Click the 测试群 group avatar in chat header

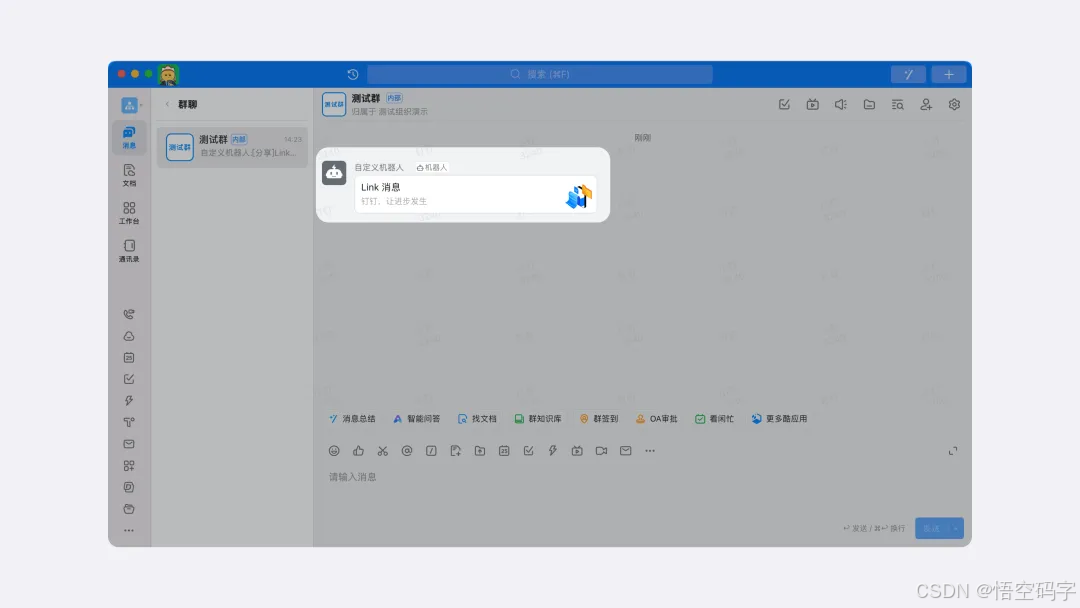pyautogui.click(x=333, y=105)
